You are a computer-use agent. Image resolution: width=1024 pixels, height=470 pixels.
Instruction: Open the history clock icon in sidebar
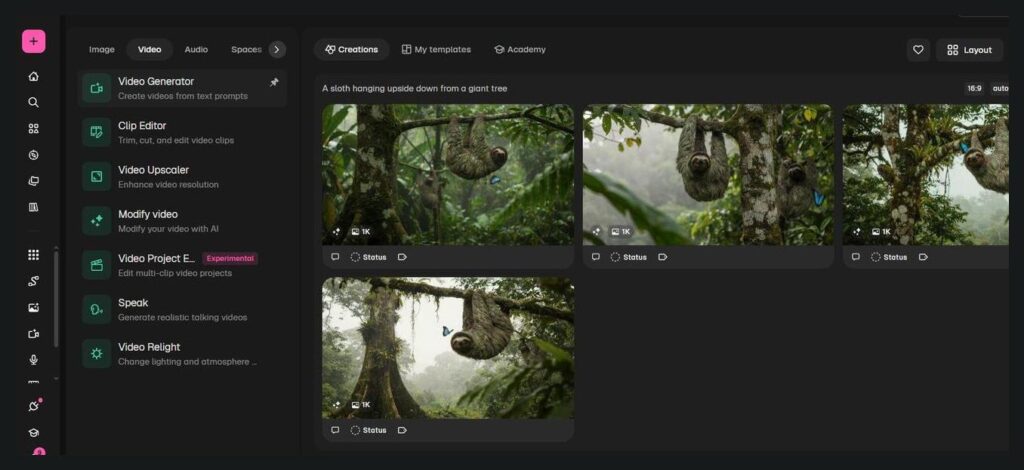pos(33,155)
